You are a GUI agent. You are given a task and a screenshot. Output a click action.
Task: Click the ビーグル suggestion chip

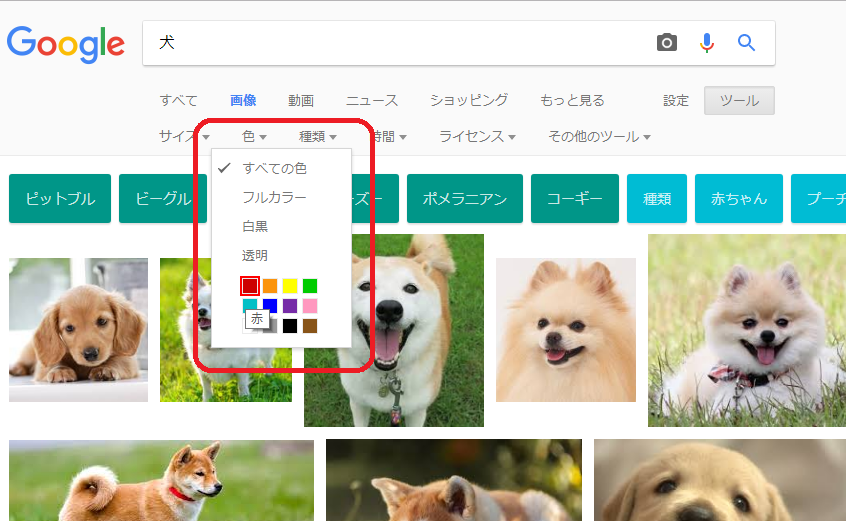click(163, 198)
